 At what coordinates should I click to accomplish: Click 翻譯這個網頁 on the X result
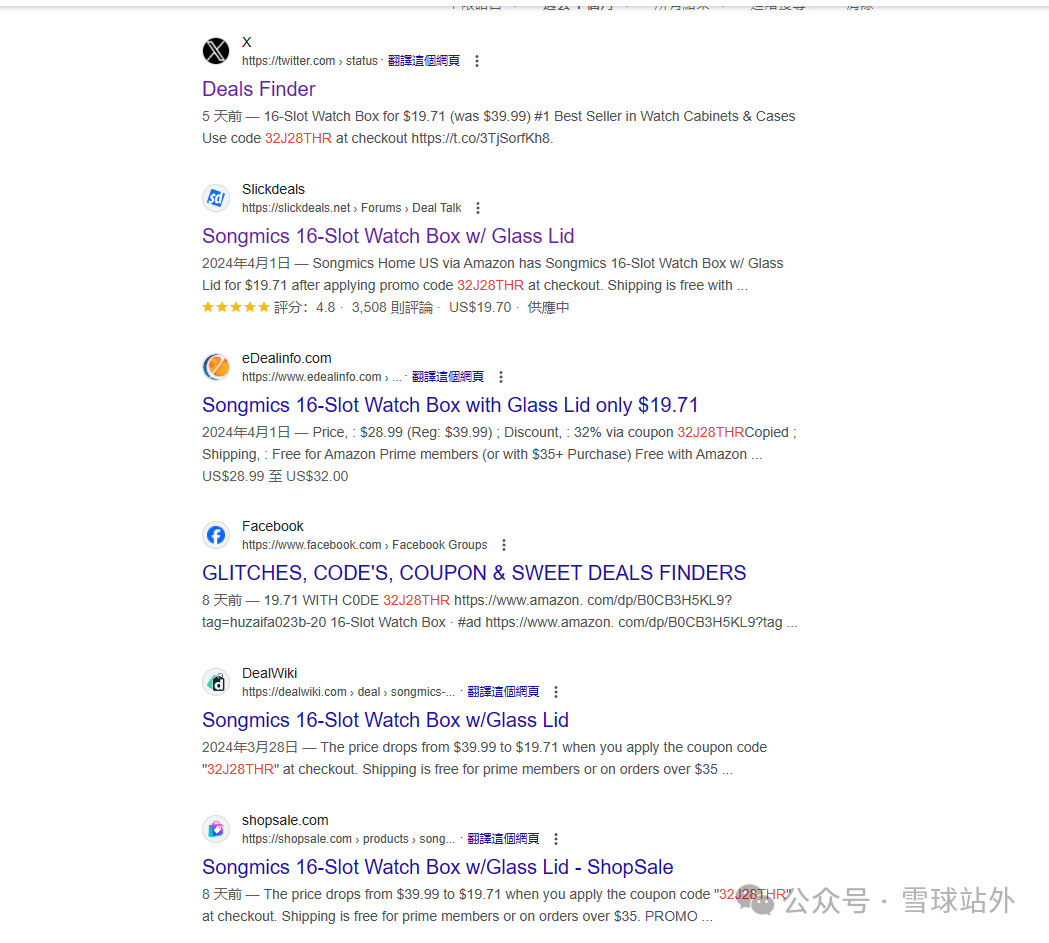pos(423,60)
